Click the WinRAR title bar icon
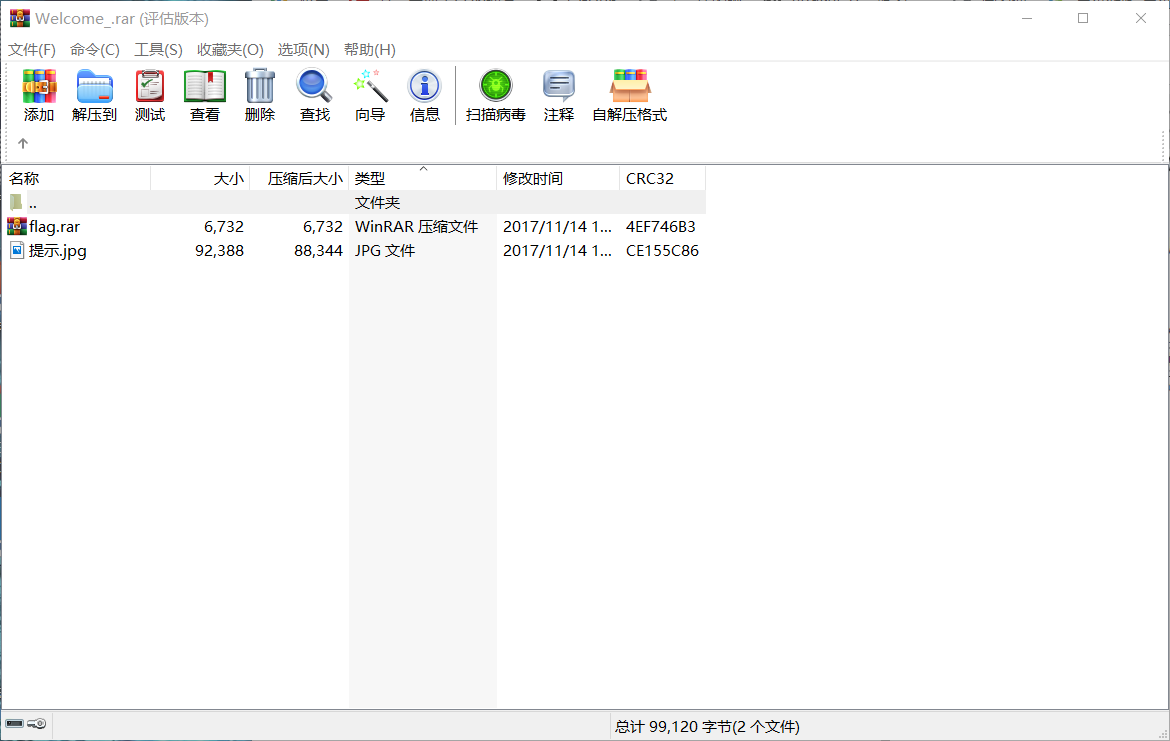The width and height of the screenshot is (1170, 741). point(19,18)
